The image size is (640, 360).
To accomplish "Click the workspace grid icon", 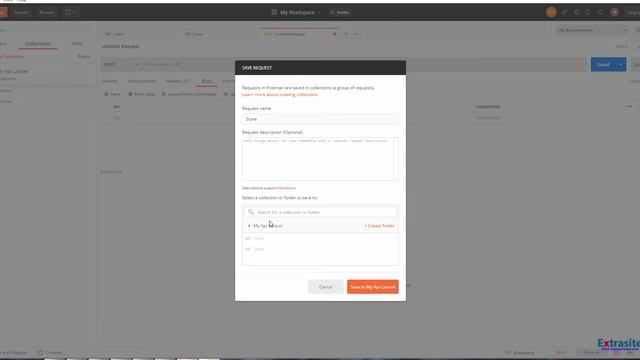I will pyautogui.click(x=274, y=12).
